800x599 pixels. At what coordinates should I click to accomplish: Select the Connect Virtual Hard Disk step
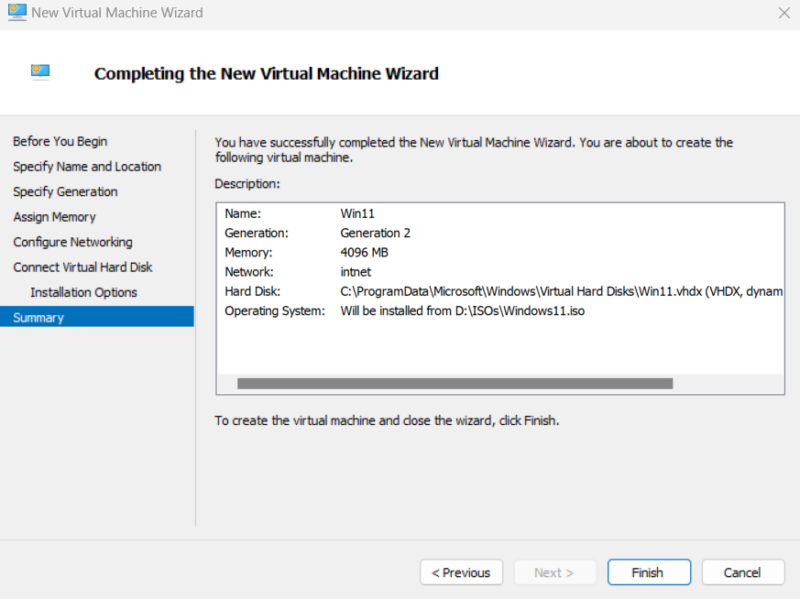point(83,267)
